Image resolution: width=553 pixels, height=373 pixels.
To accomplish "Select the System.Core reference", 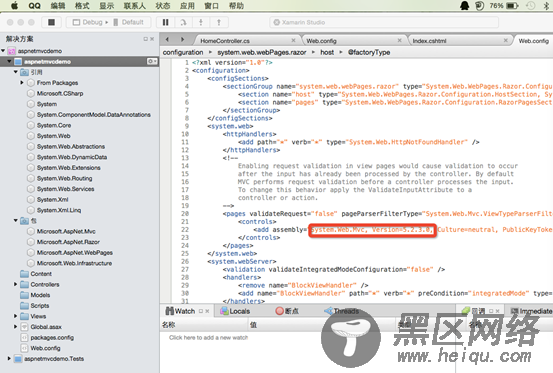I will pyautogui.click(x=54, y=125).
